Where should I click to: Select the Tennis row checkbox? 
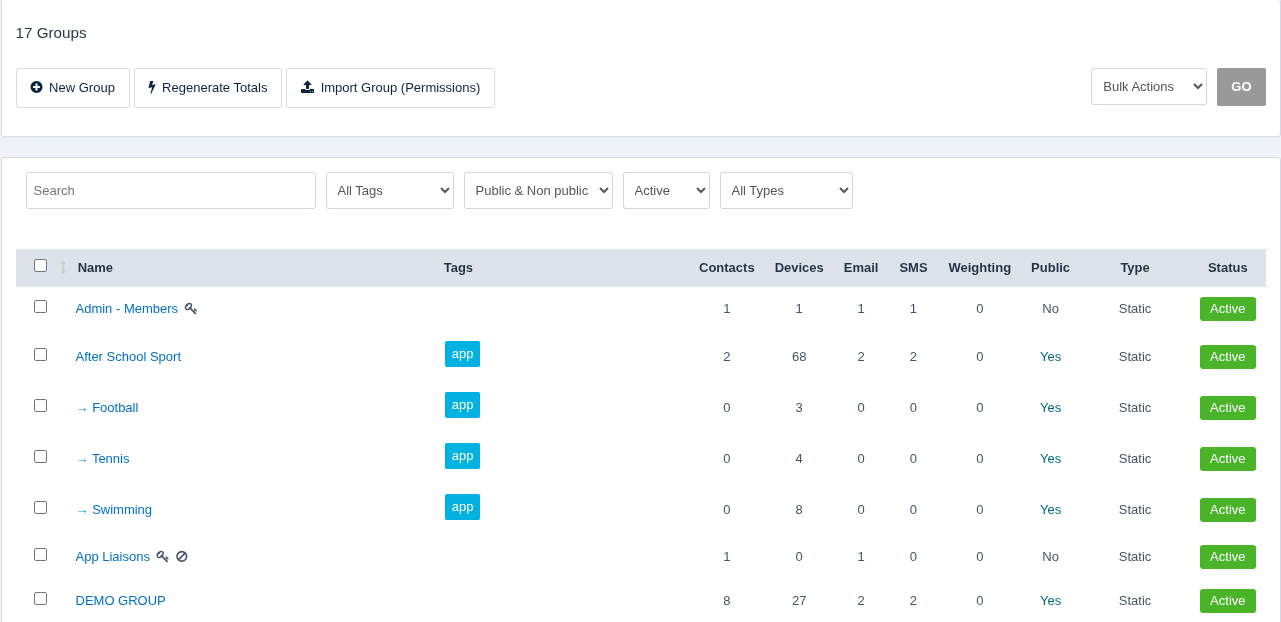(x=40, y=457)
